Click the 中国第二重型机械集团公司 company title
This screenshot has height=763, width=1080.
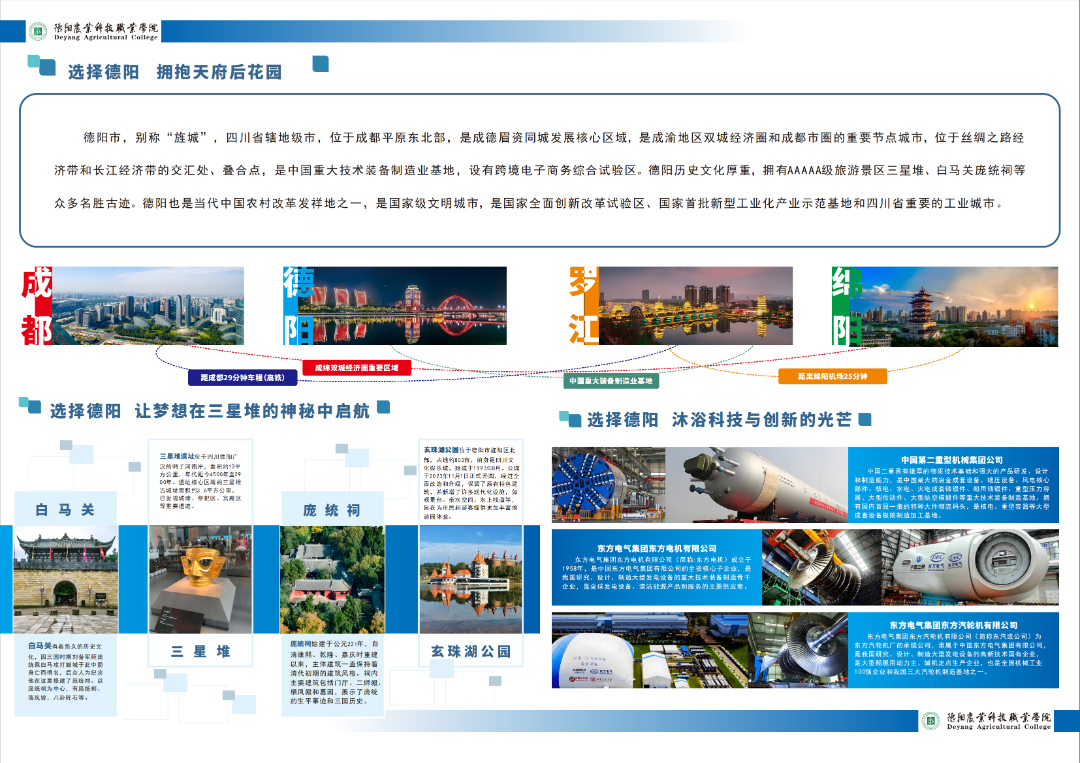click(952, 459)
